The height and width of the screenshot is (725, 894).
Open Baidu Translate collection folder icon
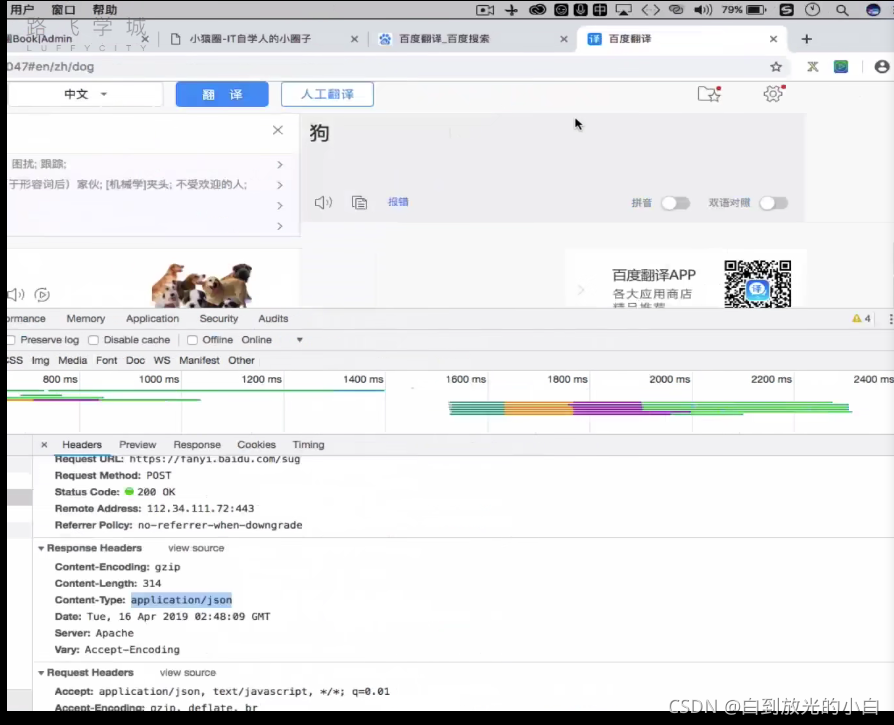[x=709, y=93]
